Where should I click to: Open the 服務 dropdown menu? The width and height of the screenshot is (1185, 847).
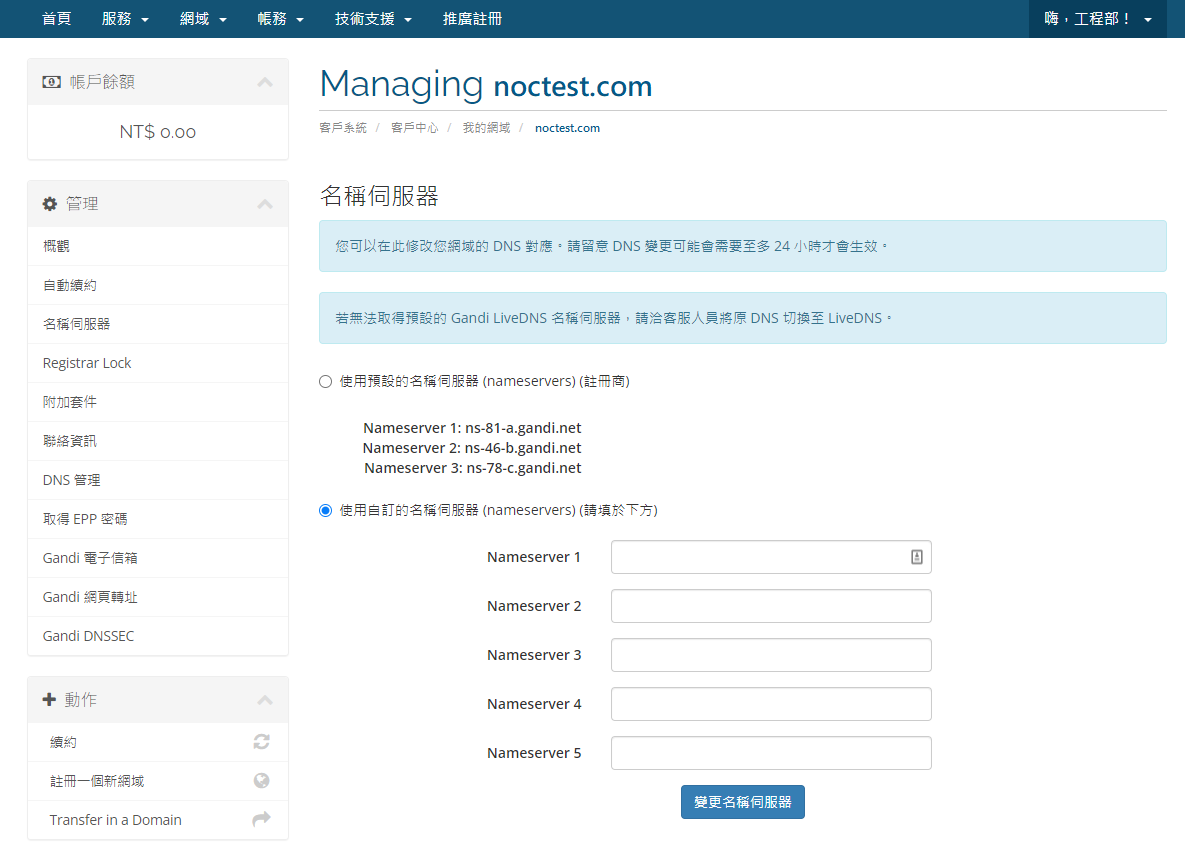pos(125,19)
